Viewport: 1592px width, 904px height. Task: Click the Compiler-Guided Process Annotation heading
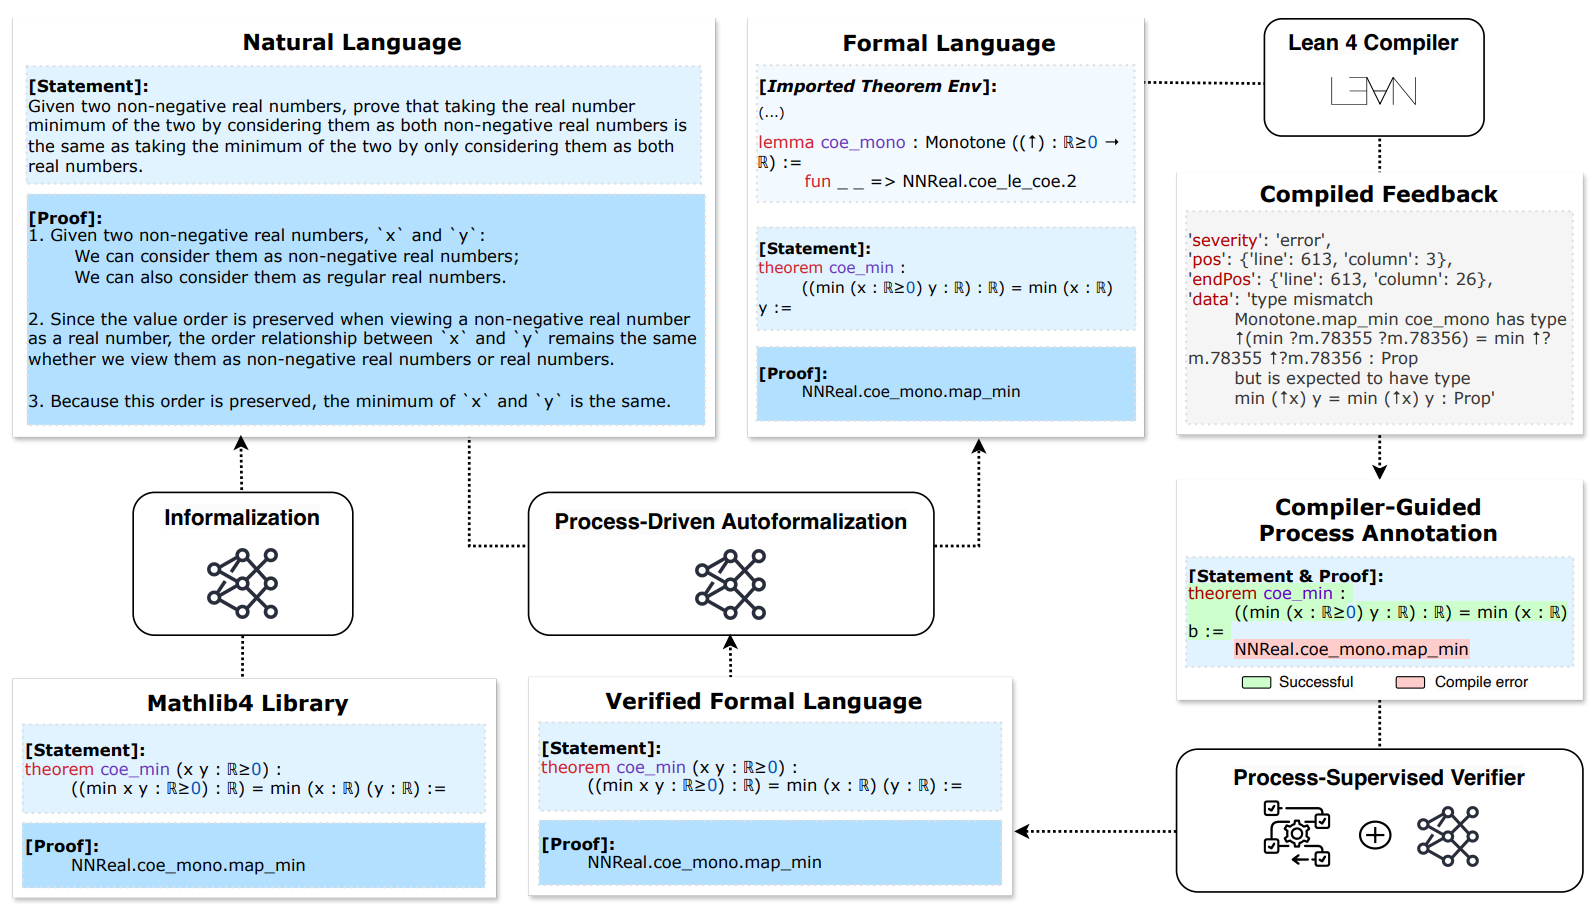(1378, 520)
